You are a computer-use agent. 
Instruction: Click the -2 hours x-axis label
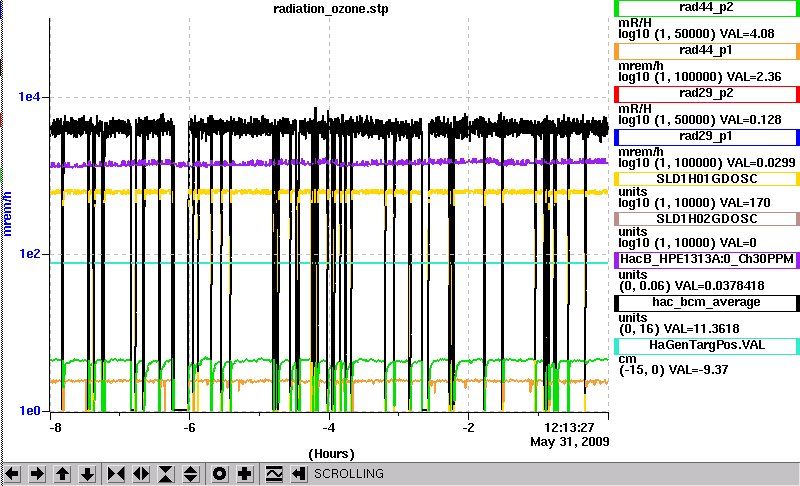(468, 427)
